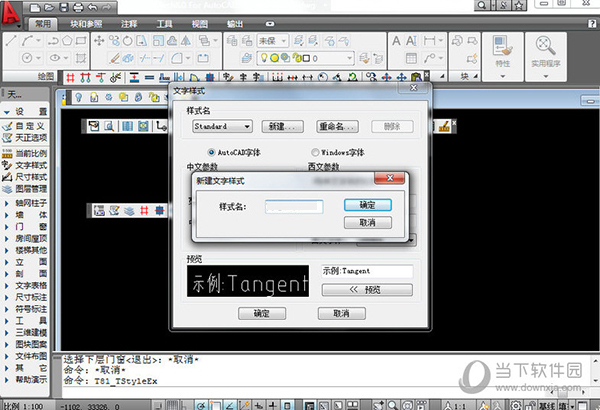The width and height of the screenshot is (600, 410).
Task: Select the Multiline Text 'A' tool
Action: 396,41
